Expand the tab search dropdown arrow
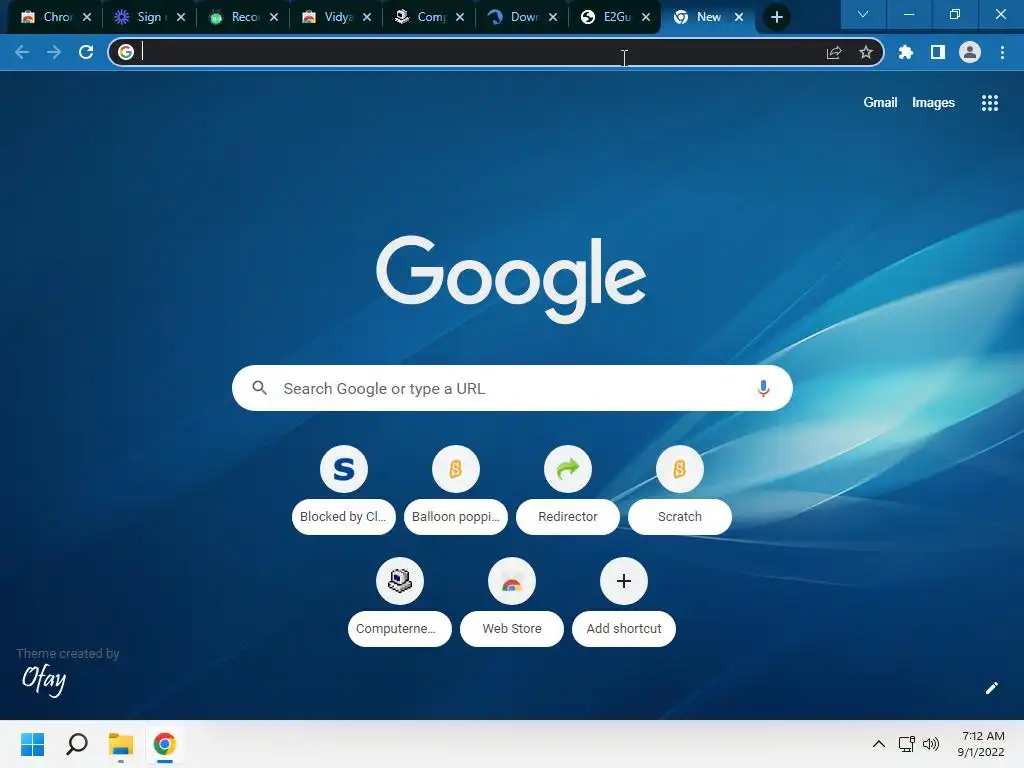The width and height of the screenshot is (1024, 768). tap(863, 14)
